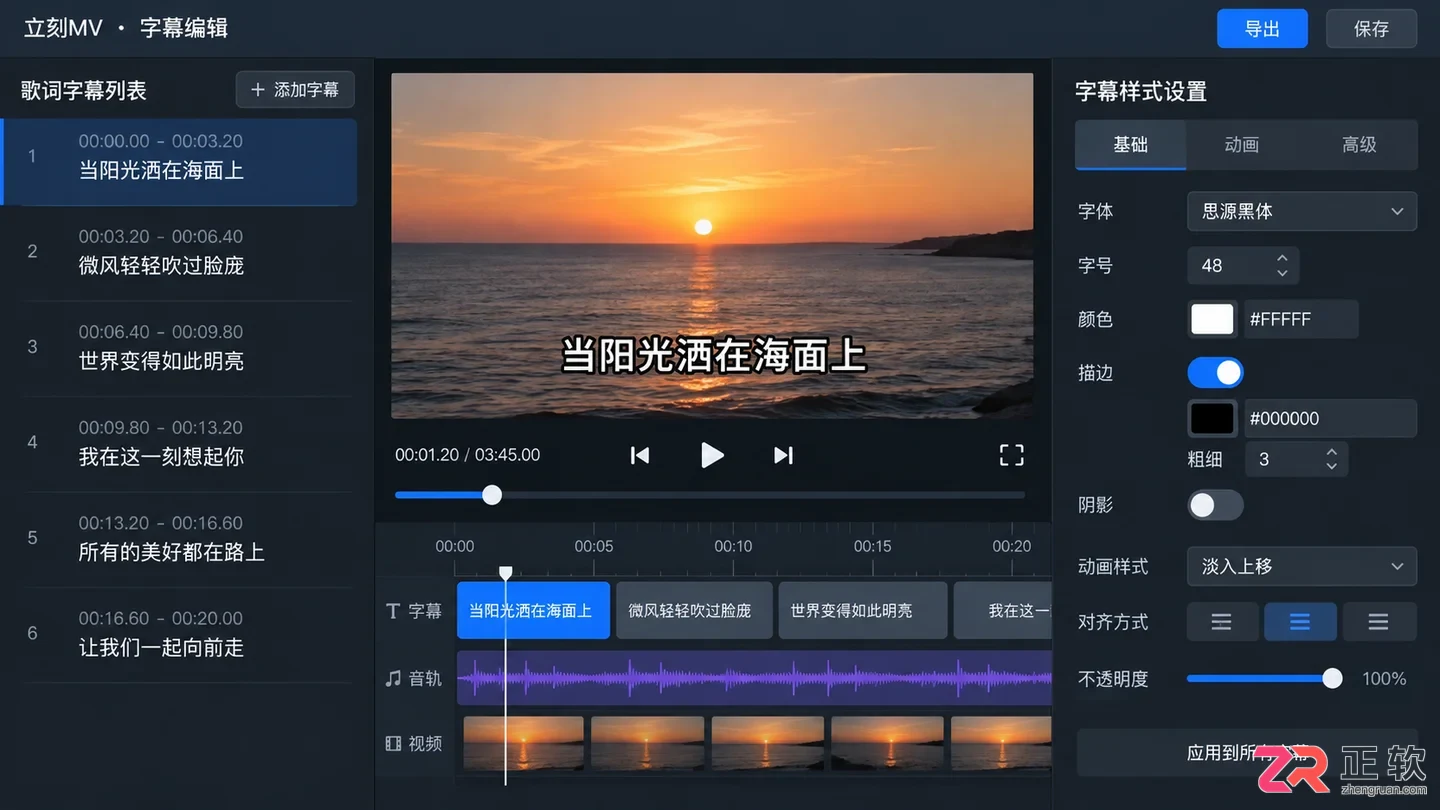
Task: Click the playback progress slider handle
Action: coord(492,495)
